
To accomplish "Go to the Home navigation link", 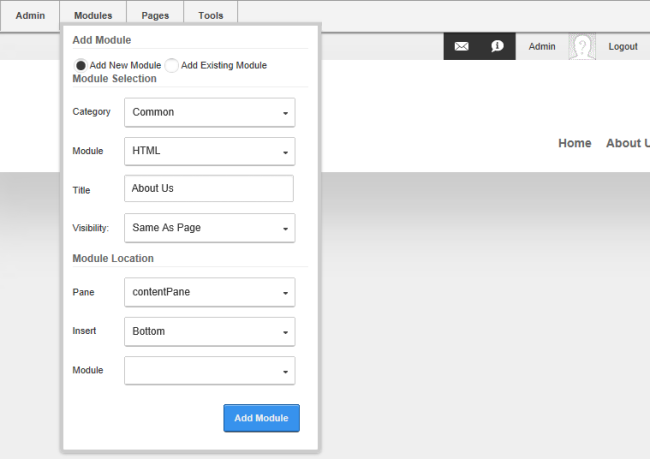I will (575, 143).
